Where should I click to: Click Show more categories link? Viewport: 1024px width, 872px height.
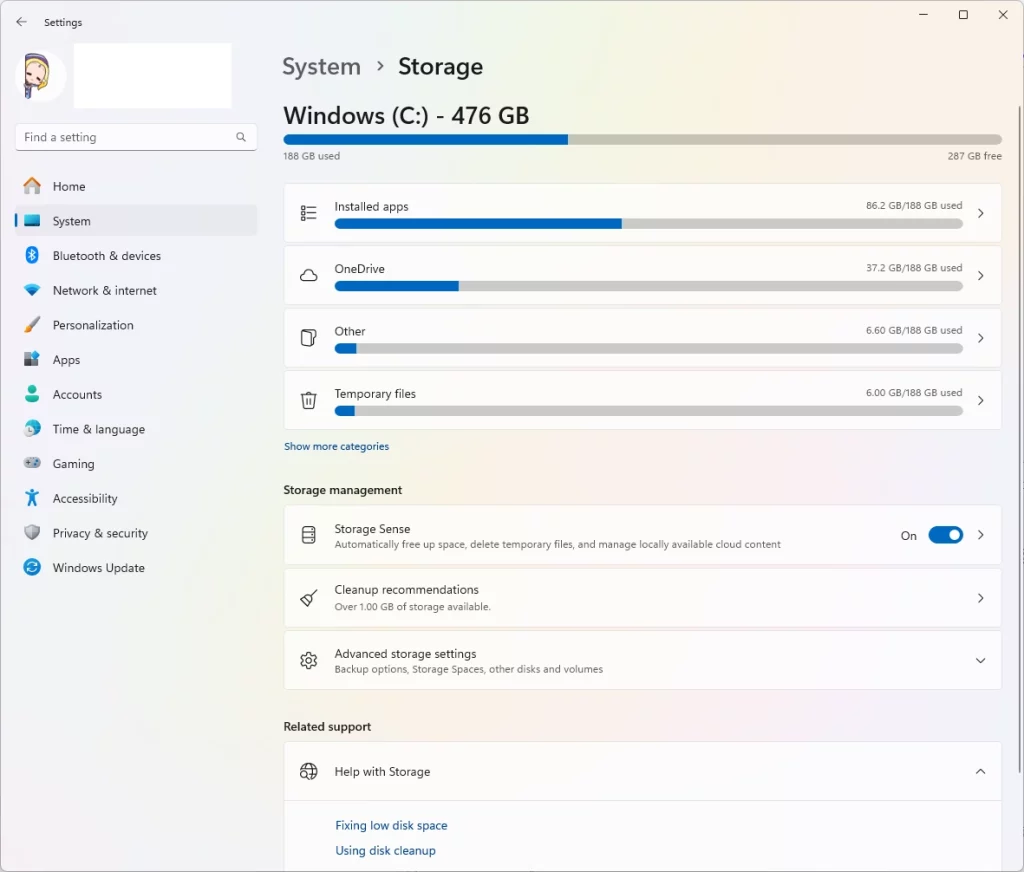pyautogui.click(x=336, y=446)
